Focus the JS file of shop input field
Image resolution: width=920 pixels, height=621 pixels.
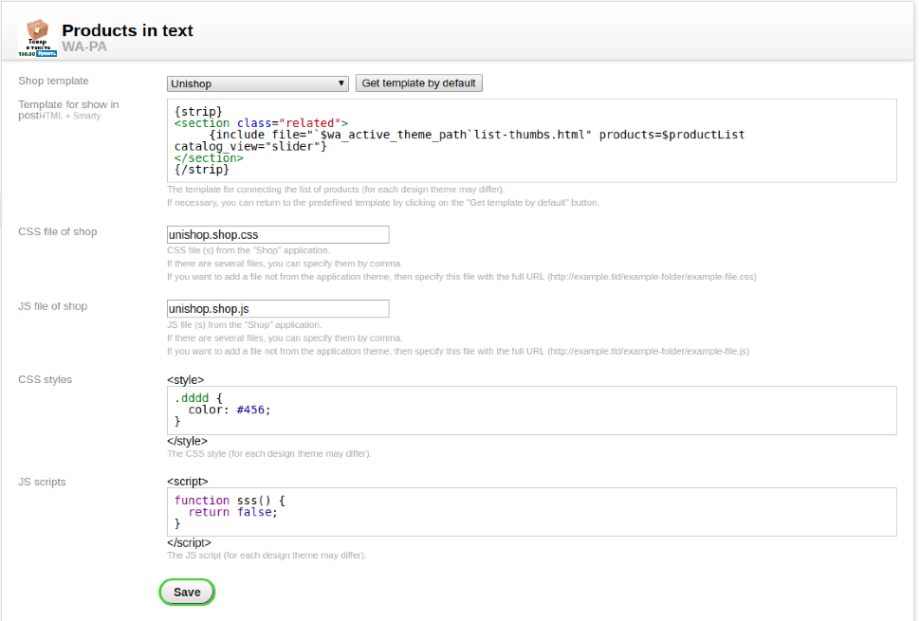pos(278,309)
